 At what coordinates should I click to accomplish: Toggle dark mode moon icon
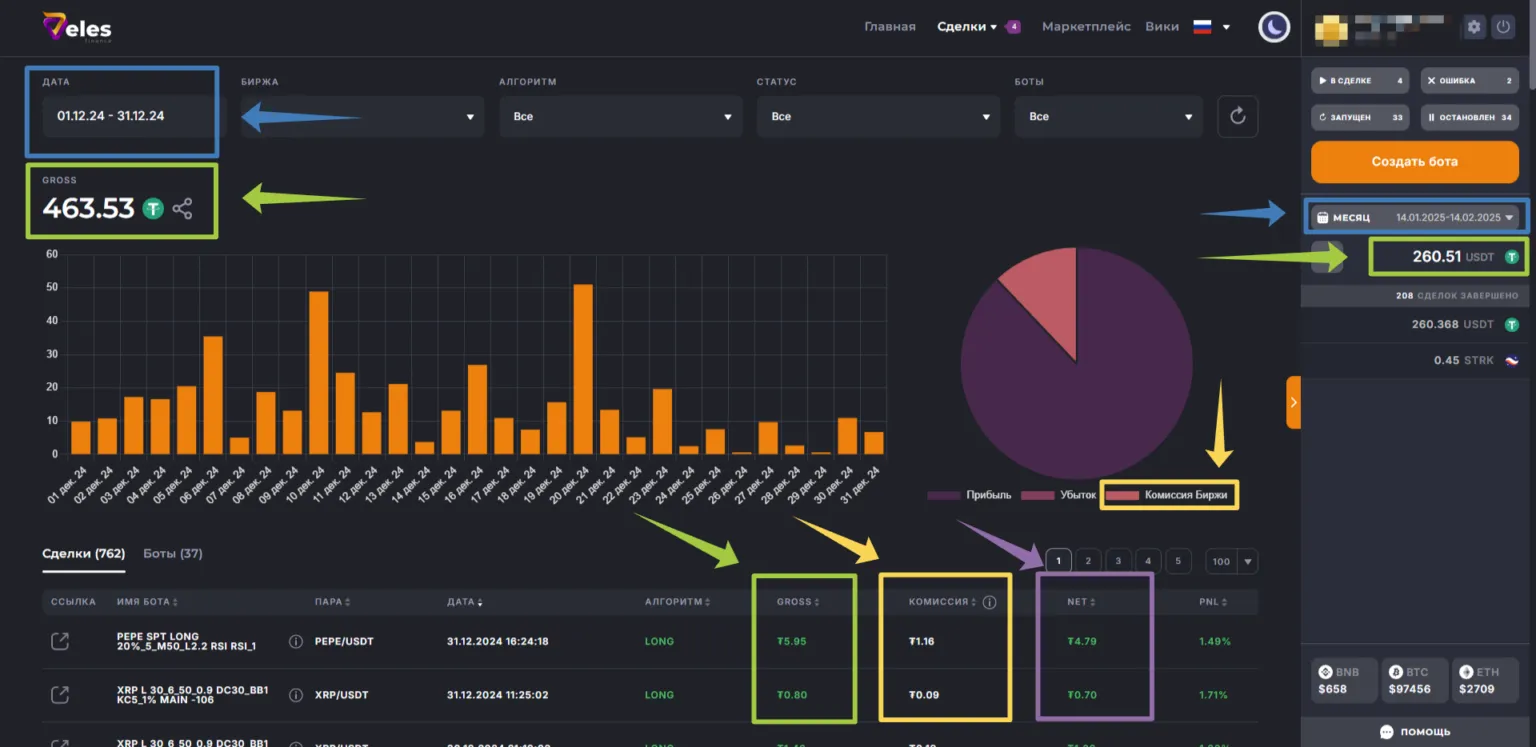[x=1274, y=27]
